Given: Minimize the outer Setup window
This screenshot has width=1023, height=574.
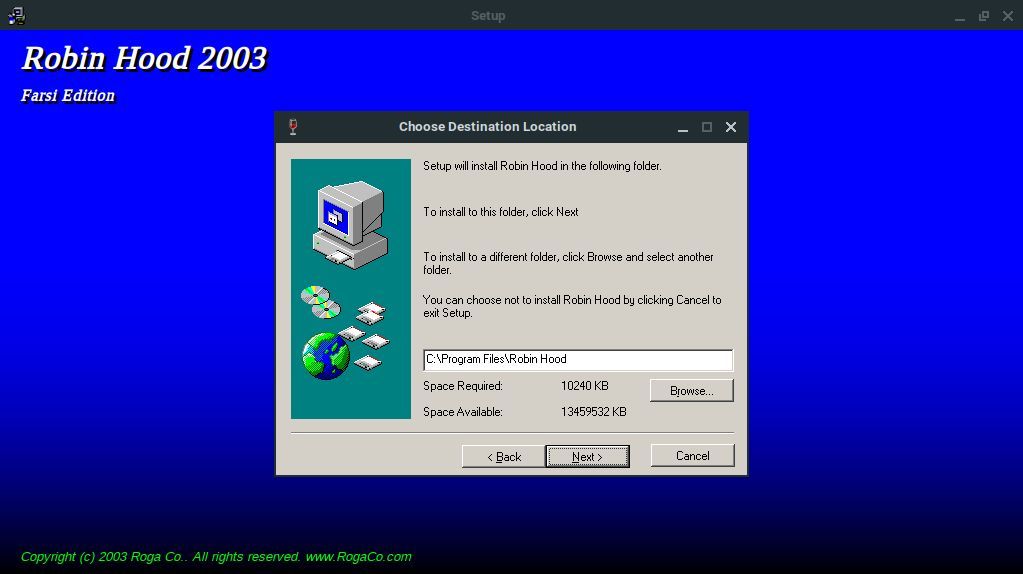Looking at the screenshot, I should click(959, 16).
